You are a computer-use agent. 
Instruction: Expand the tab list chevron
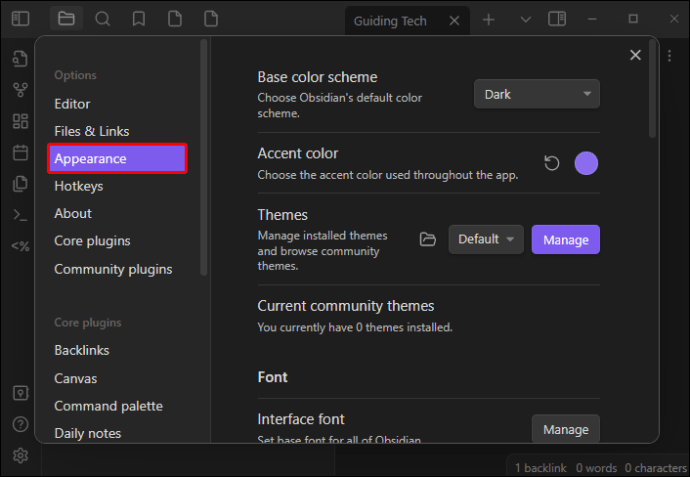(525, 19)
